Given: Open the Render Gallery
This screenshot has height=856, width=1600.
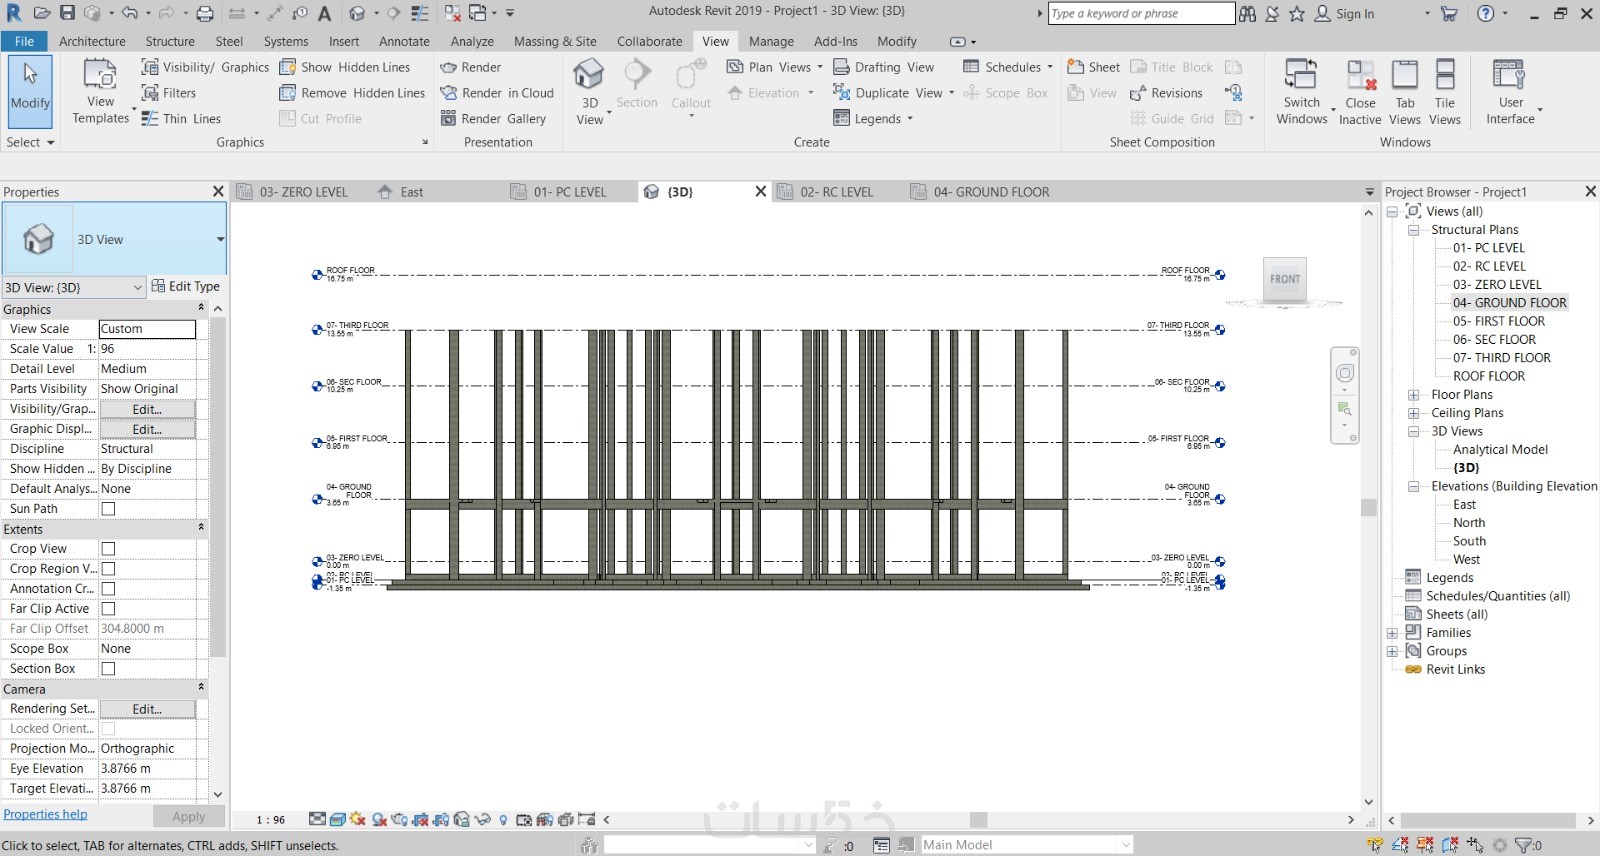Looking at the screenshot, I should [493, 118].
